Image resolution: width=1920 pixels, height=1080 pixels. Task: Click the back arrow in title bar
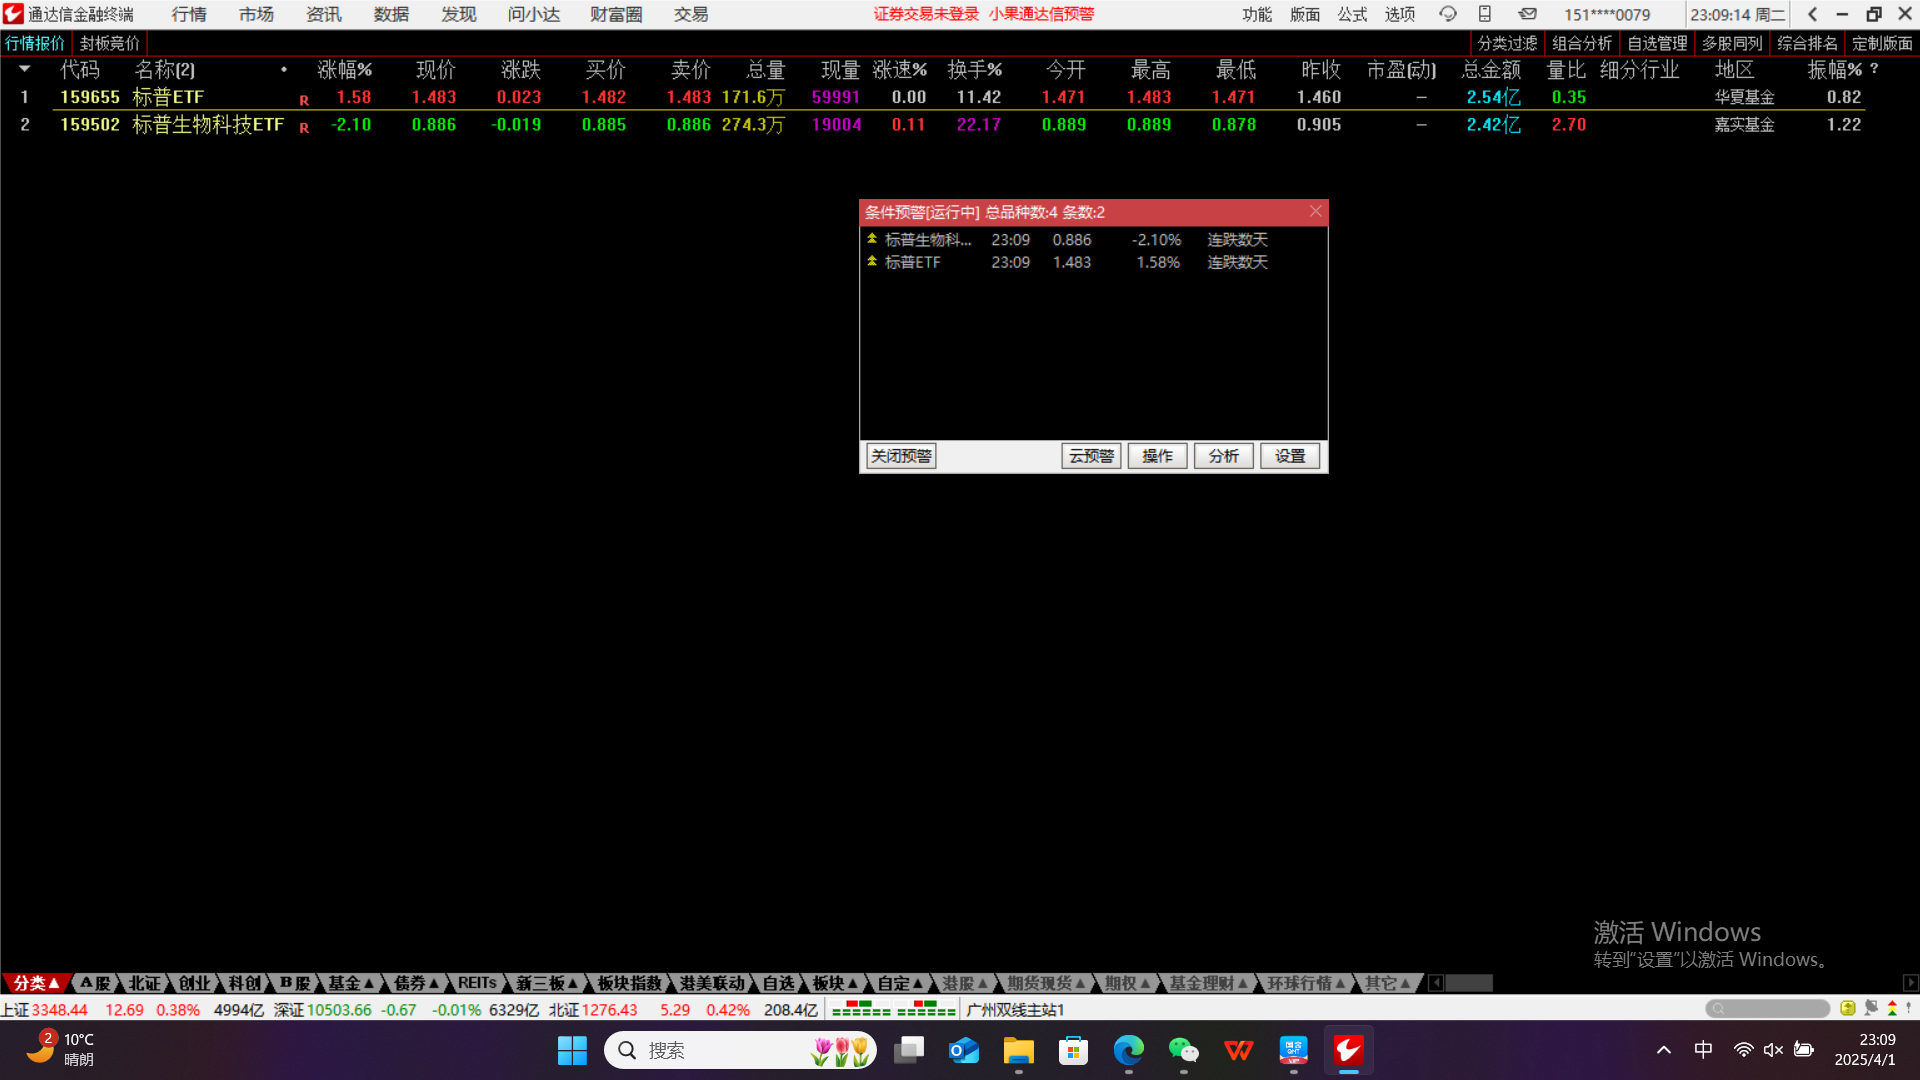(1812, 14)
